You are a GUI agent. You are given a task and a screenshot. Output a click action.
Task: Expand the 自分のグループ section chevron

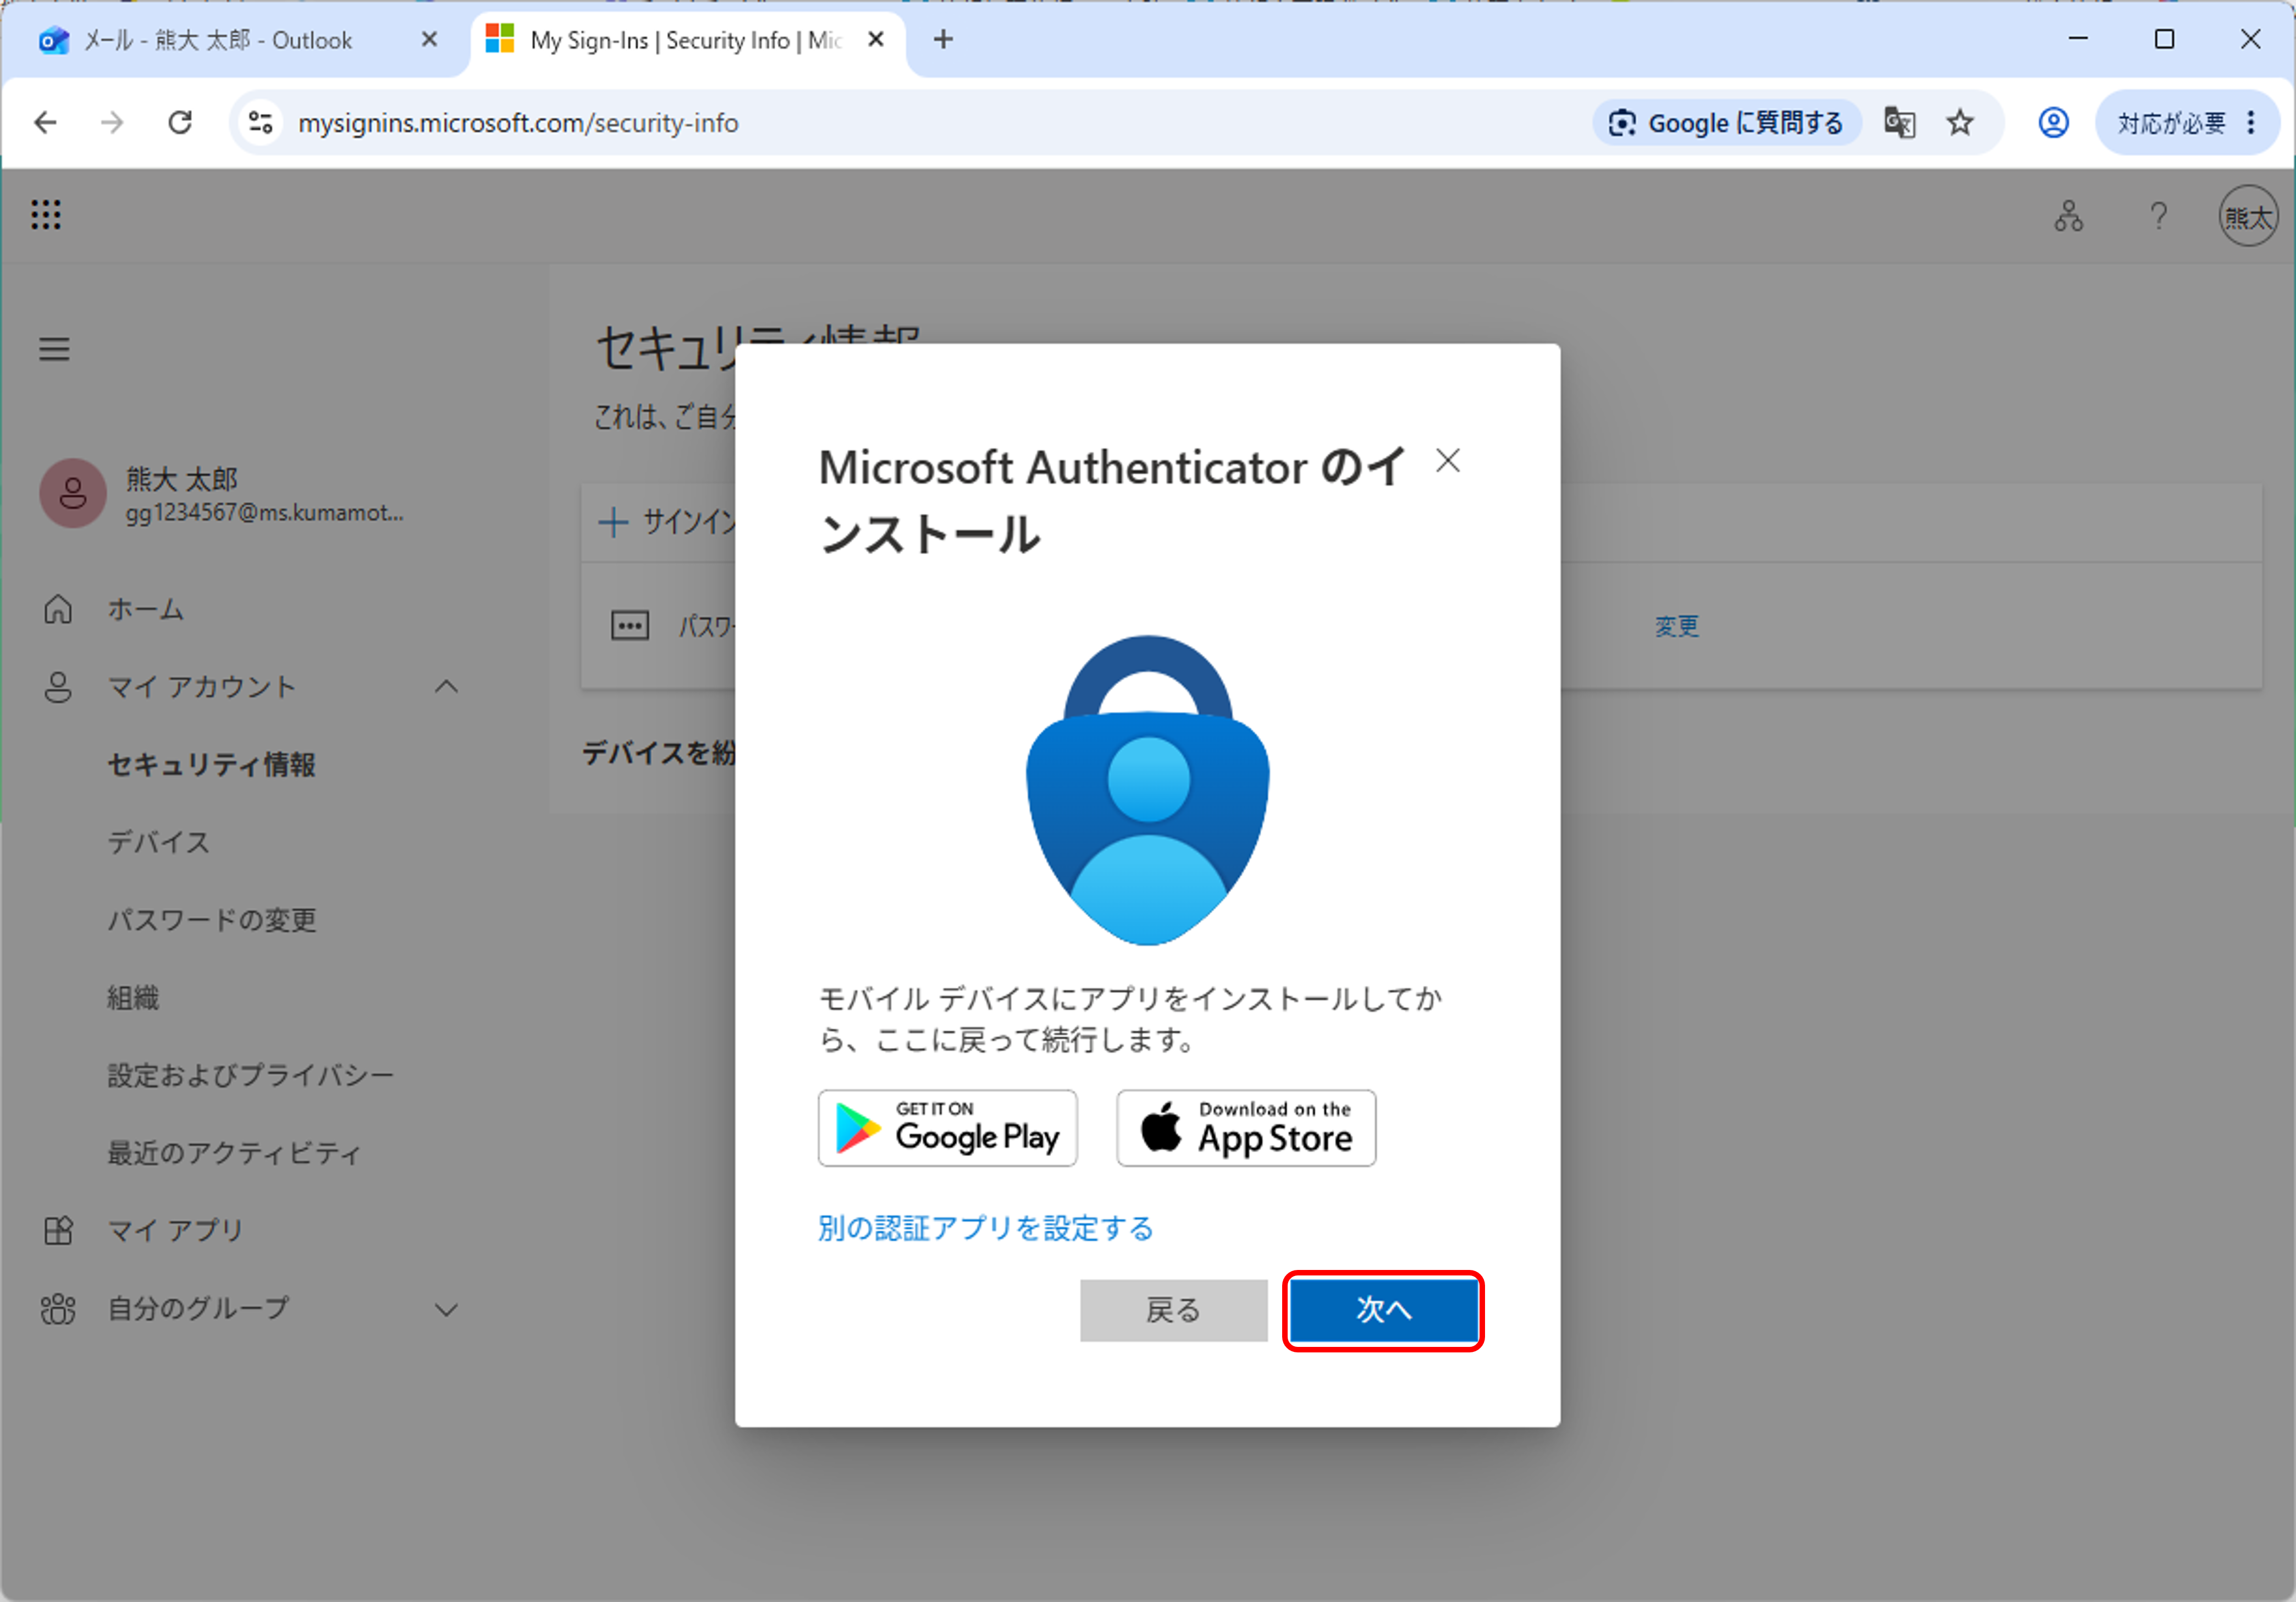pos(446,1309)
